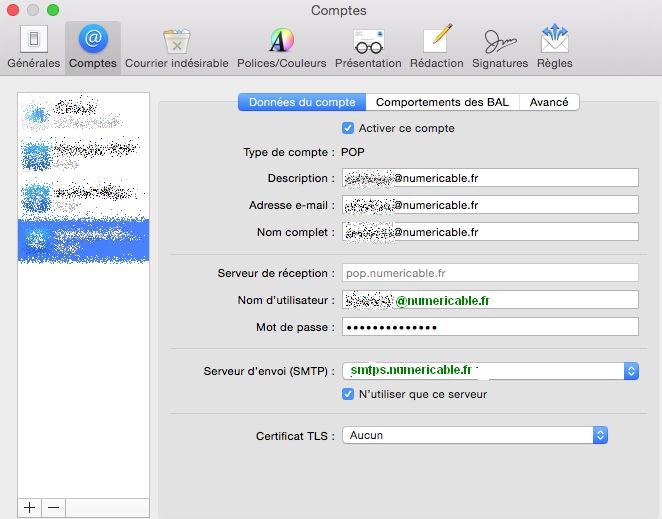Toggle N'utiliser que ce serveur
Image resolution: width=662 pixels, height=519 pixels.
pos(348,394)
